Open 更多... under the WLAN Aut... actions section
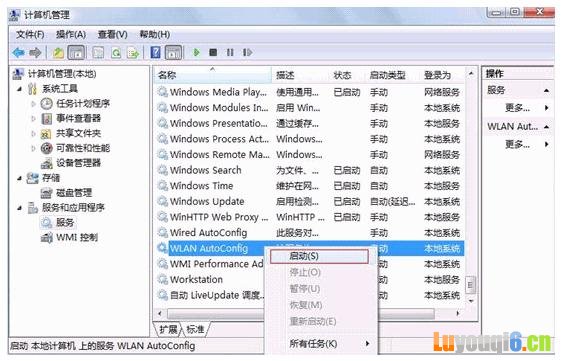564x361 pixels. [518, 145]
